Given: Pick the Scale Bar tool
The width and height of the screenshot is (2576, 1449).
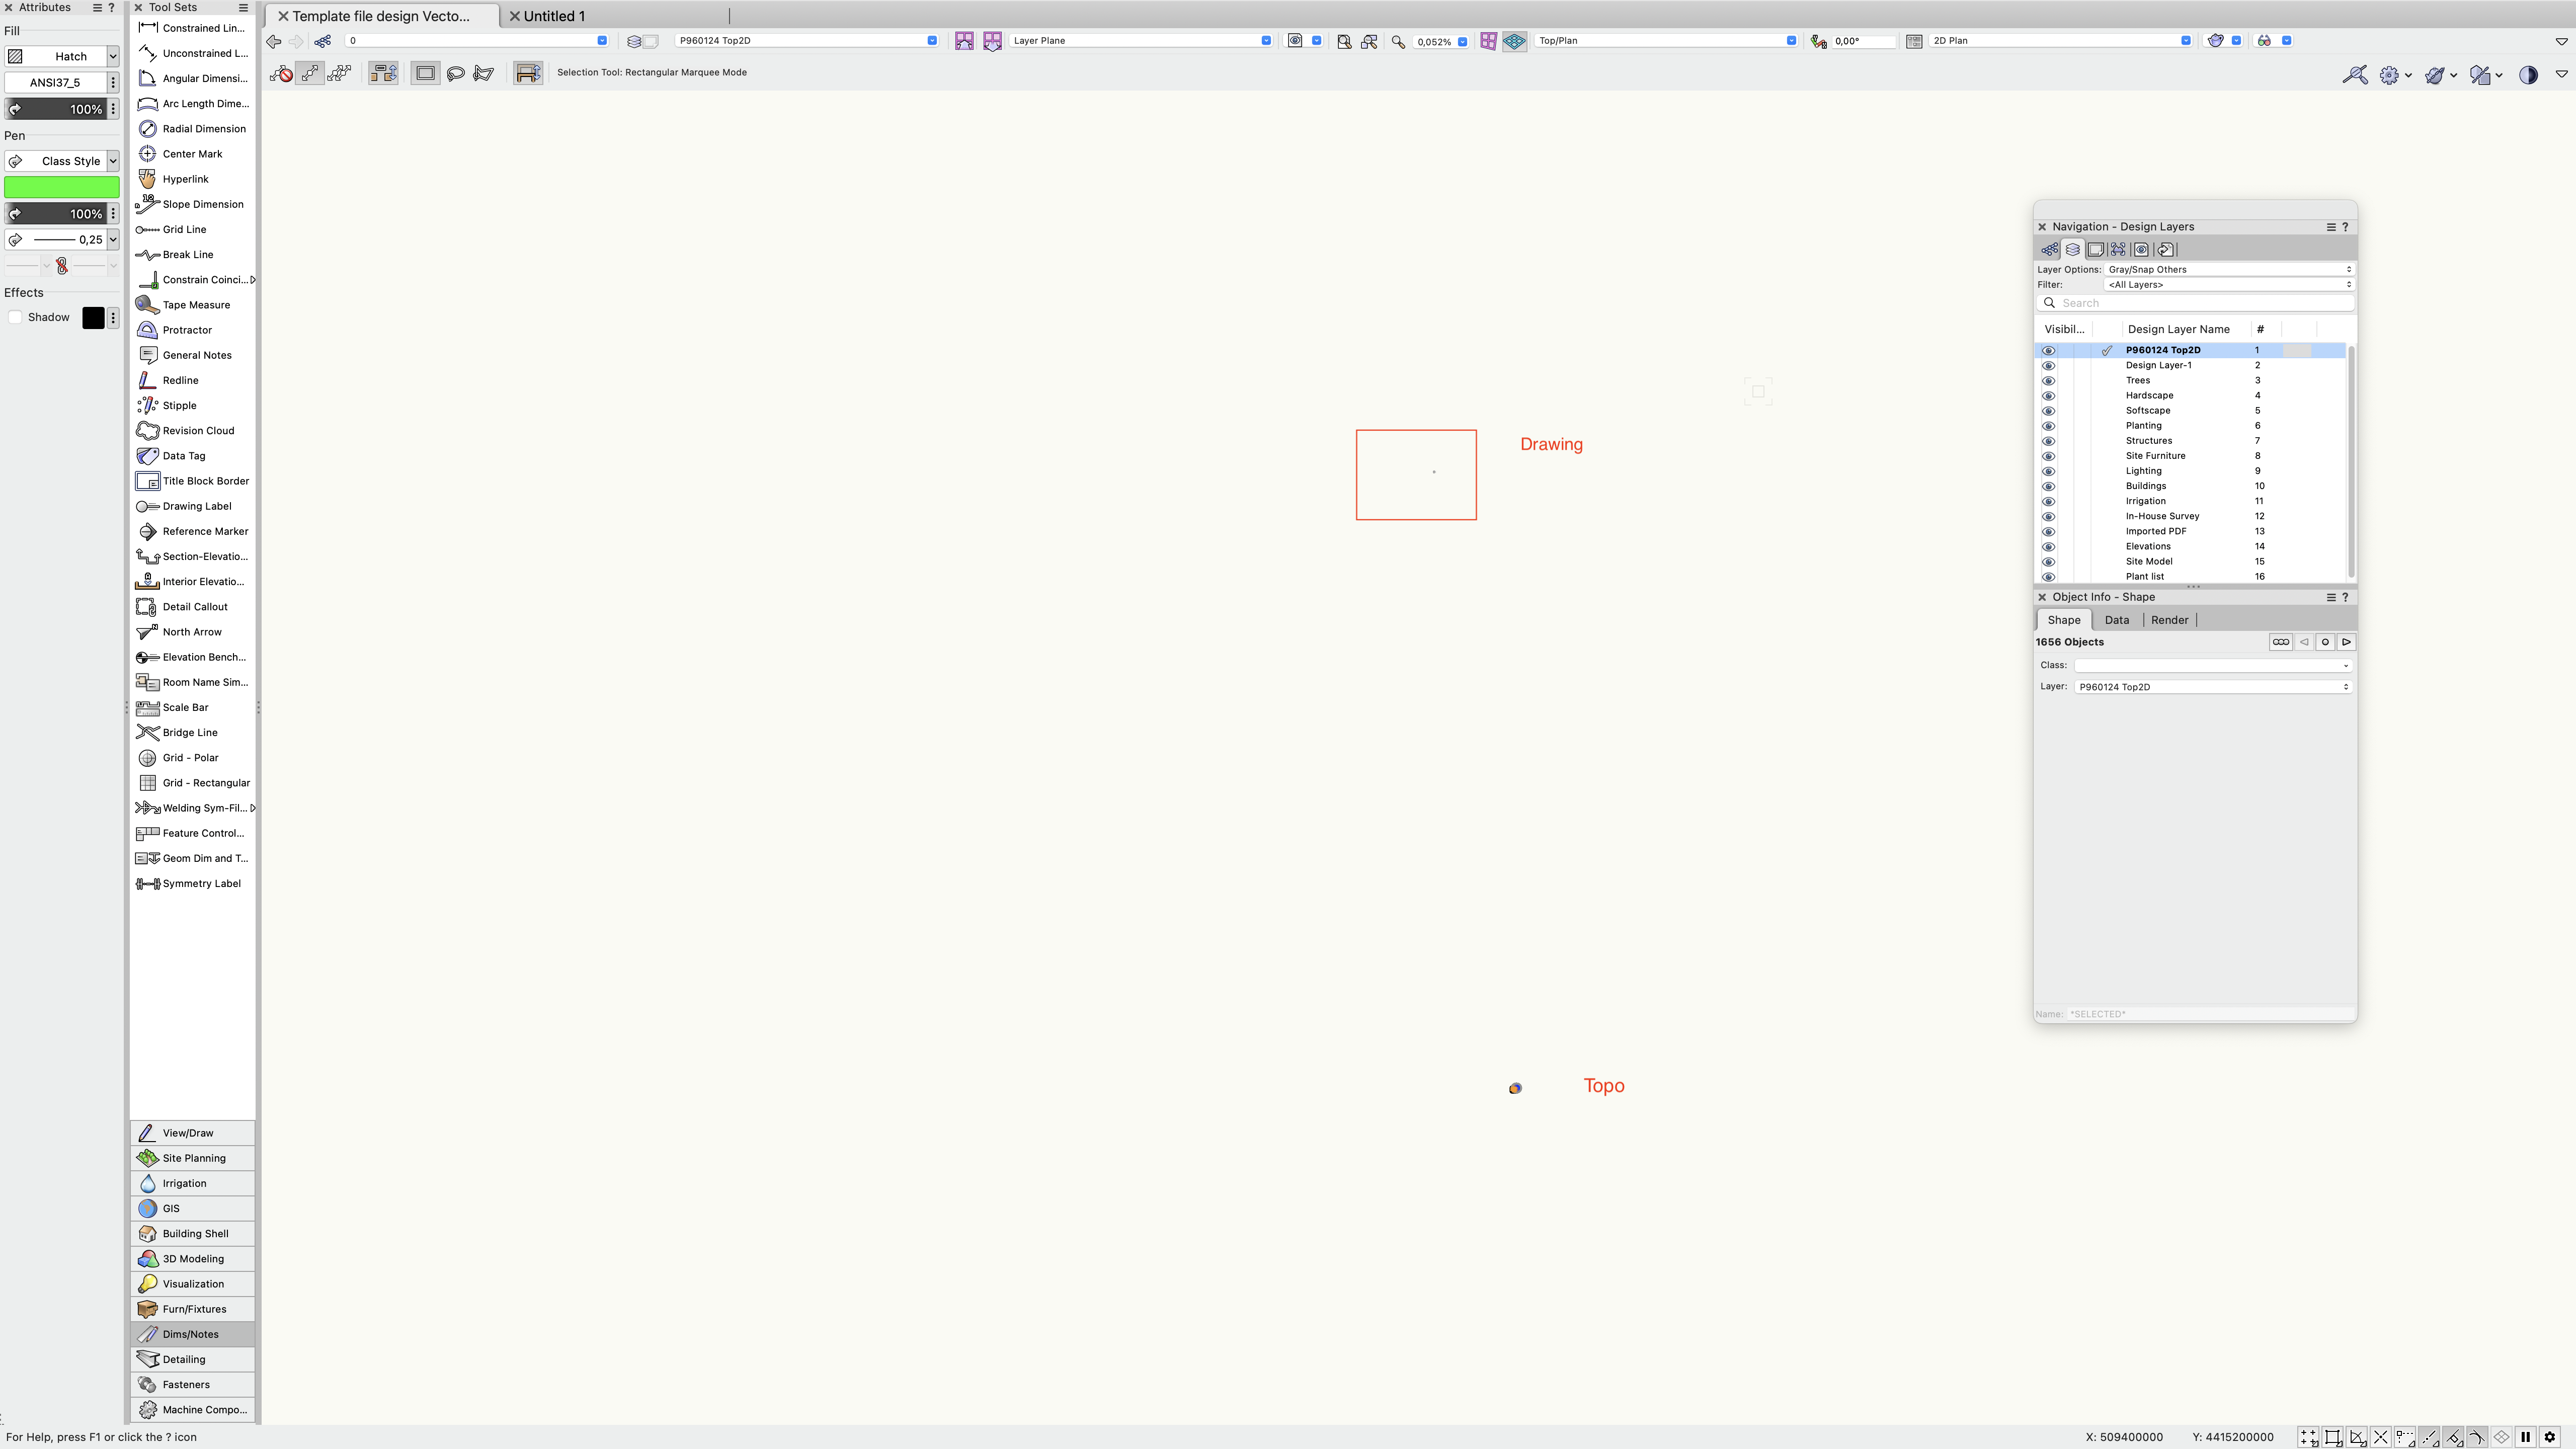Looking at the screenshot, I should [x=185, y=708].
